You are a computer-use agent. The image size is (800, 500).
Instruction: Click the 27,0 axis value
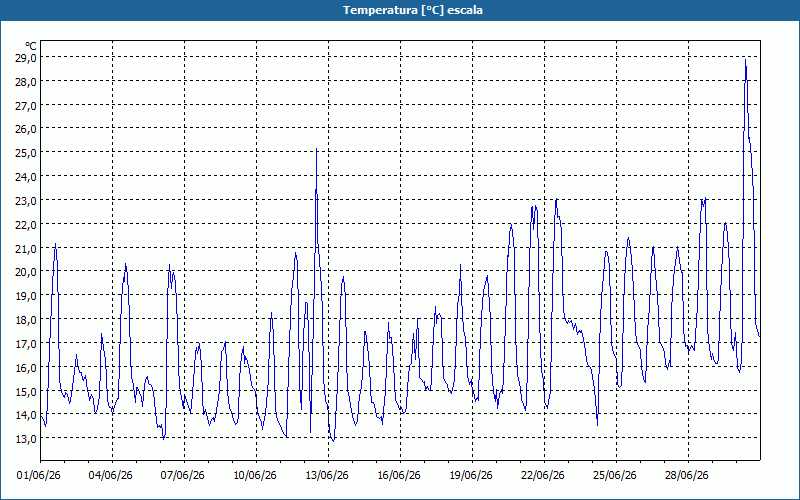point(26,106)
